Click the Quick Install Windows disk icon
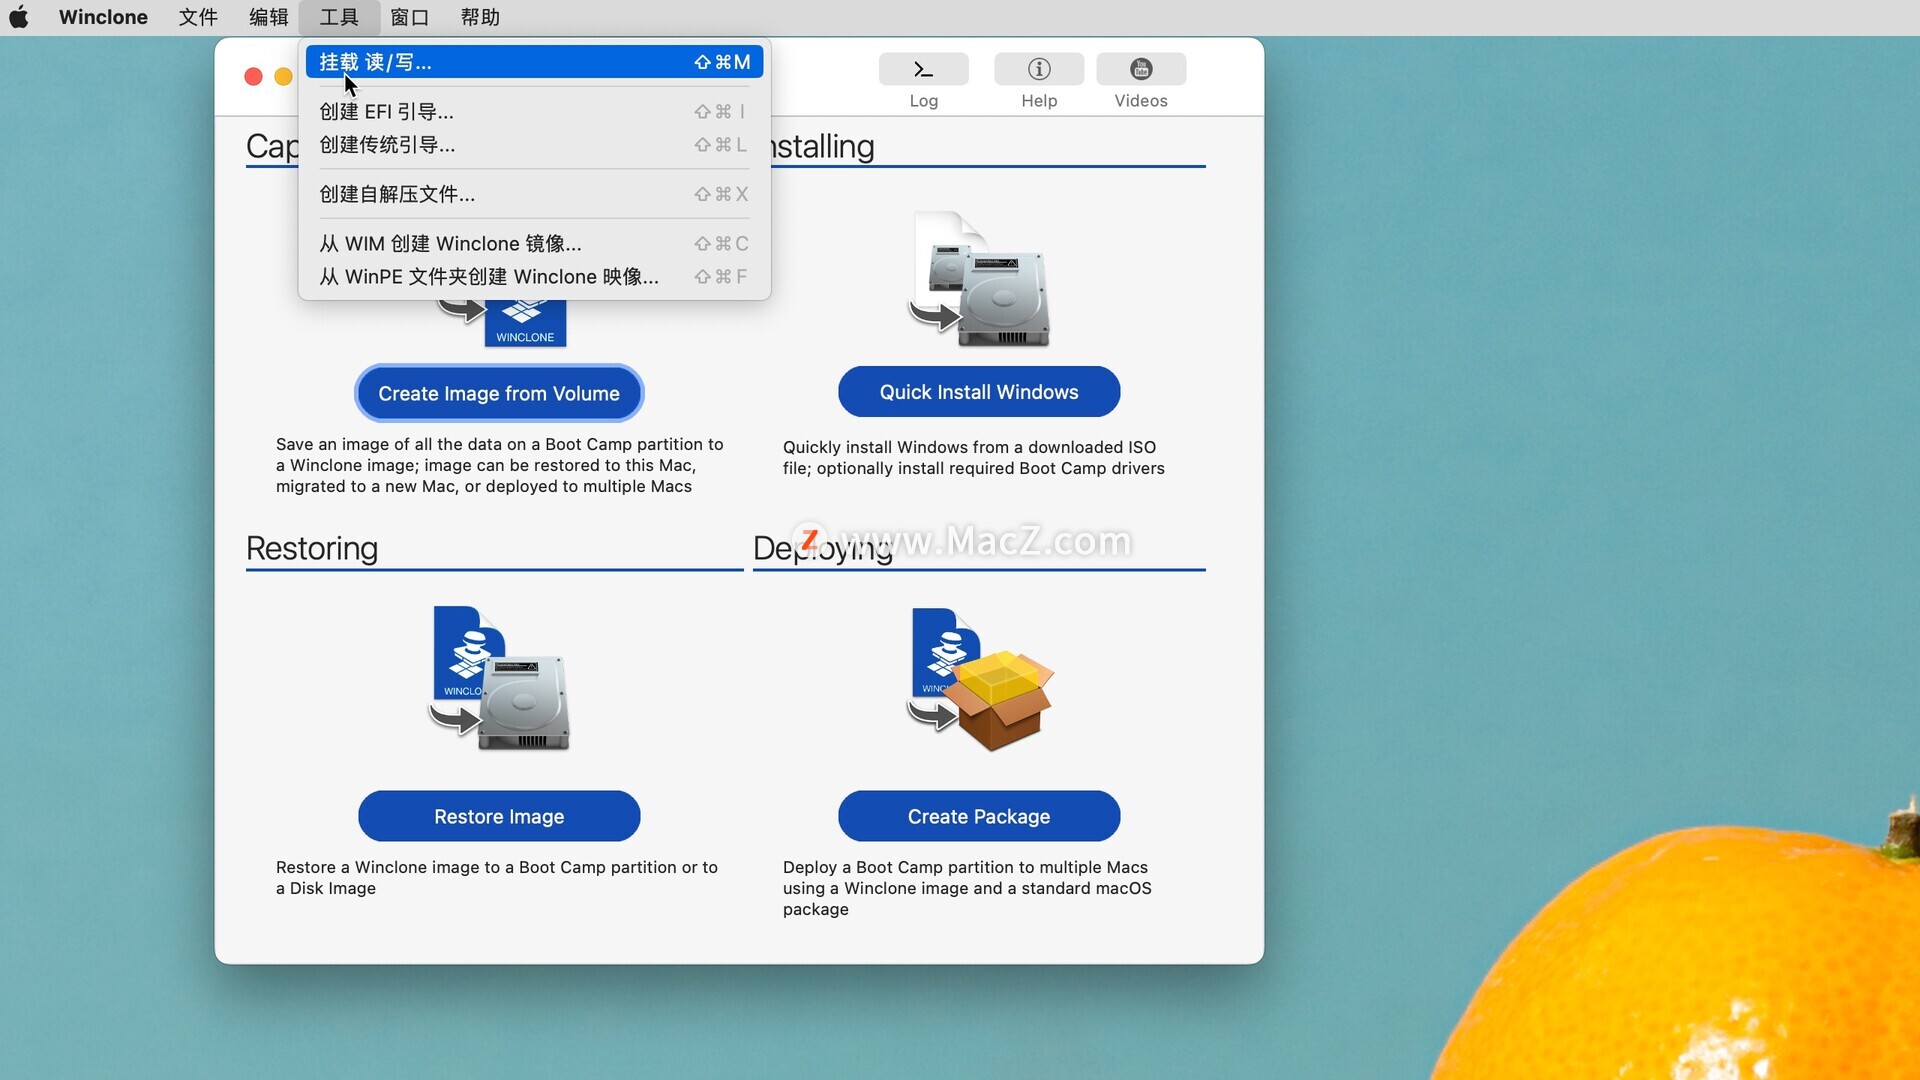 point(979,280)
